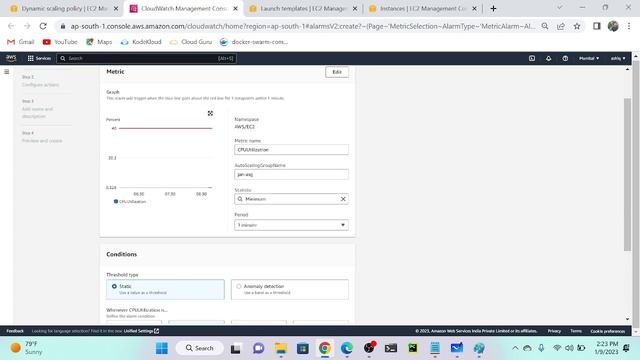Open the volume icon in system tray

(569, 348)
